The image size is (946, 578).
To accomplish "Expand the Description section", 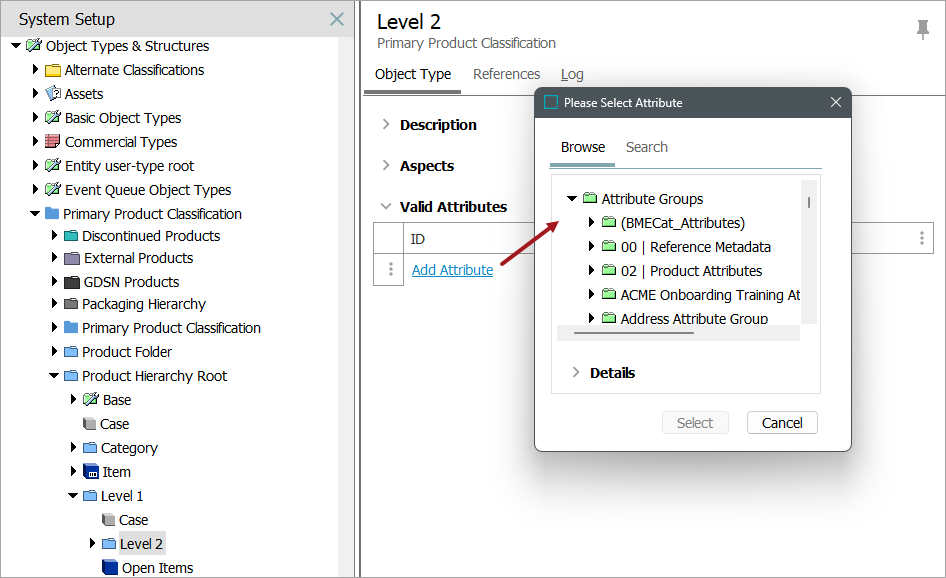I will [386, 125].
